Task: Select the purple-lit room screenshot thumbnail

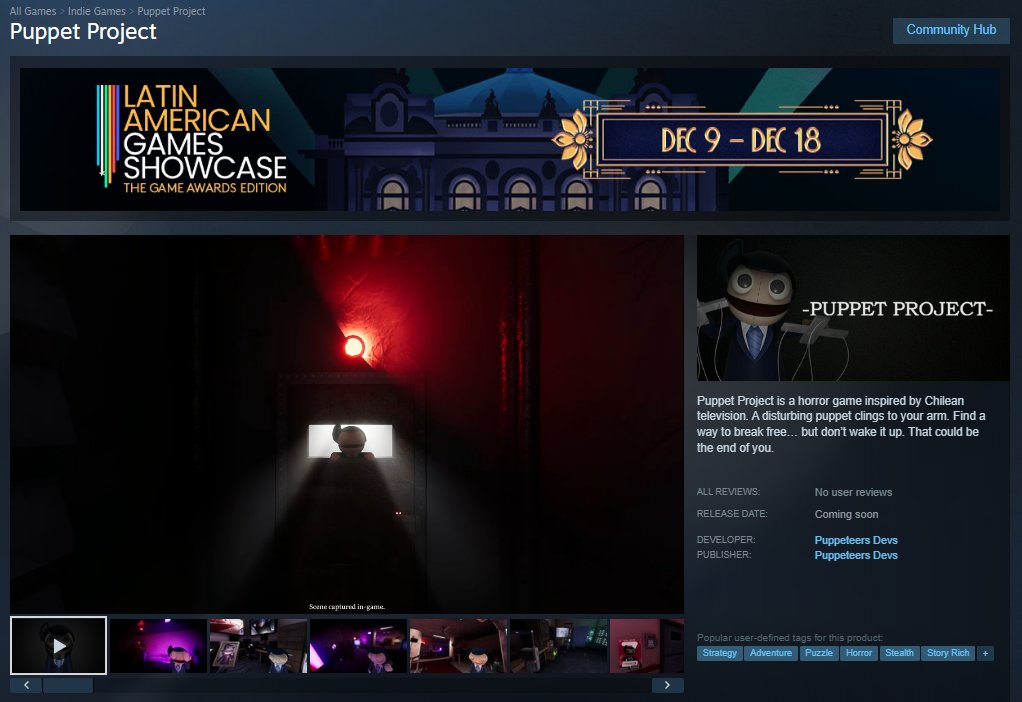Action: point(158,646)
